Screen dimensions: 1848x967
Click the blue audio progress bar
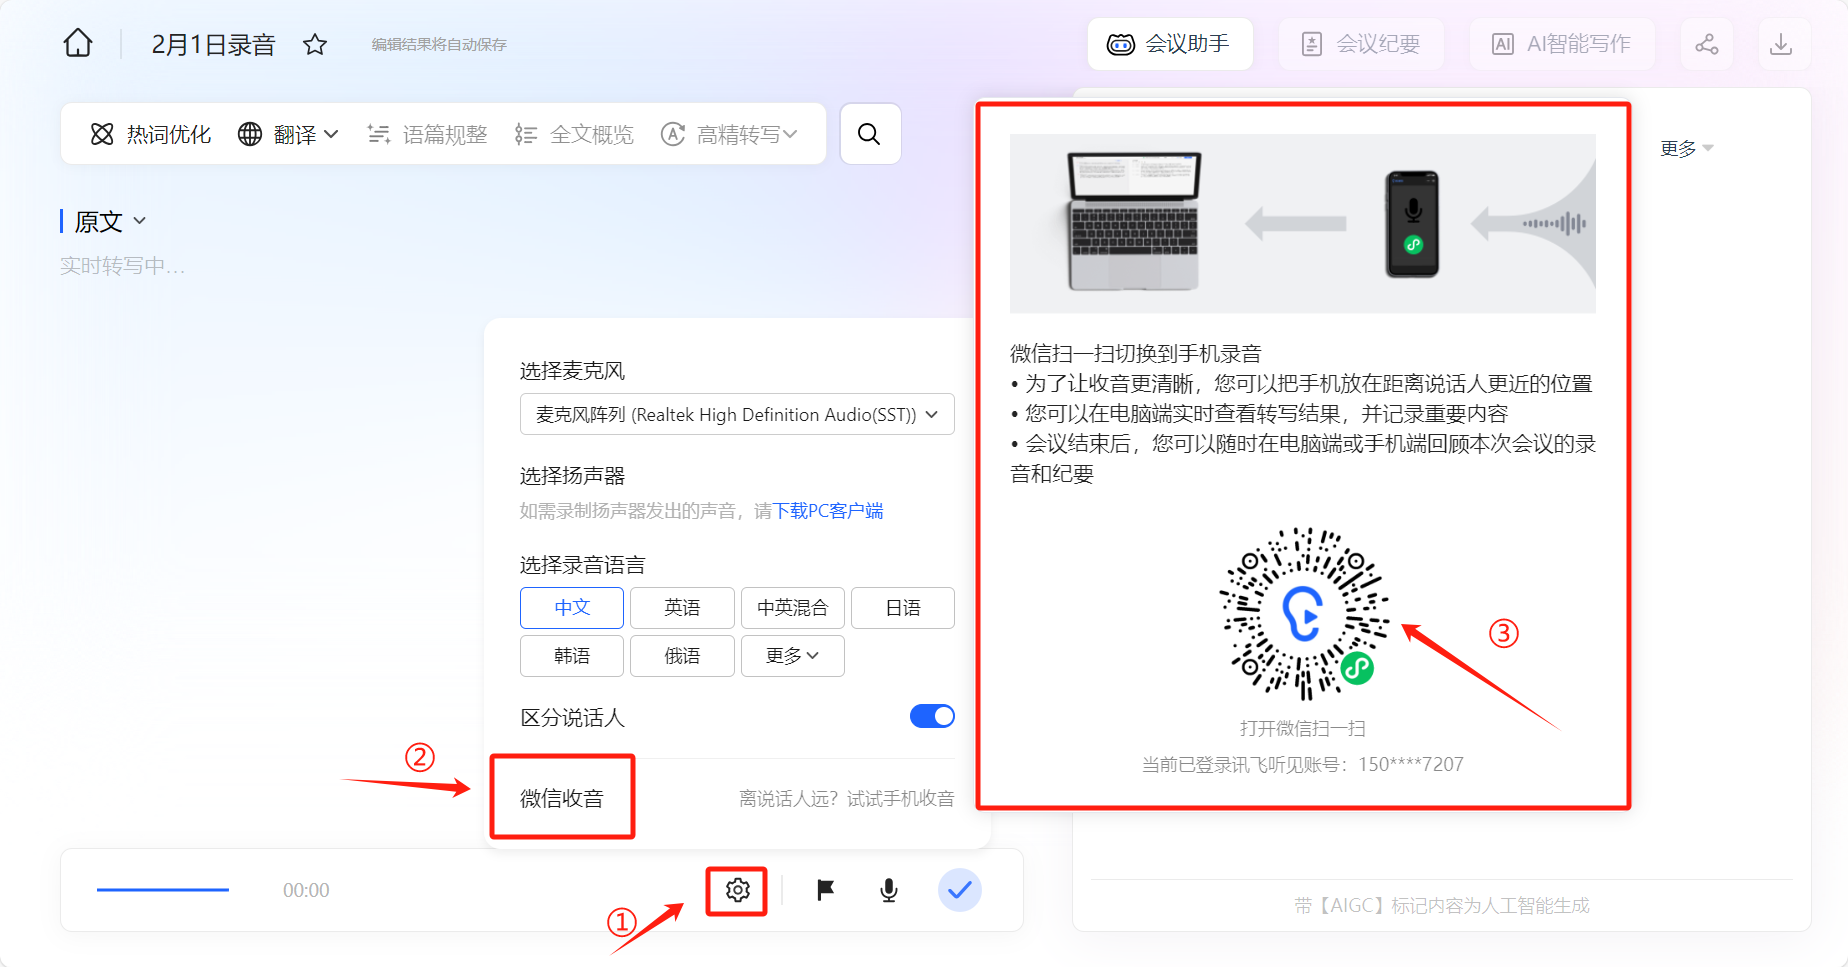pyautogui.click(x=163, y=889)
